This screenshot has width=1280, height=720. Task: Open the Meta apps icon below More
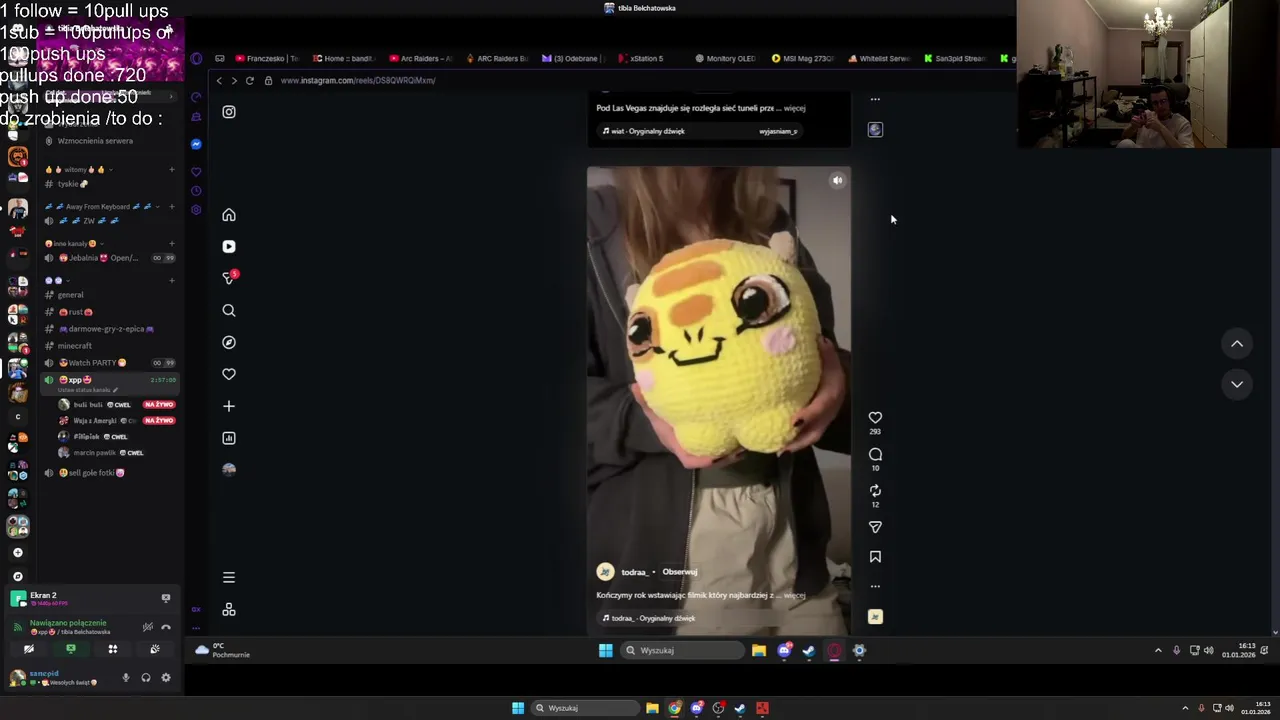pyautogui.click(x=229, y=609)
